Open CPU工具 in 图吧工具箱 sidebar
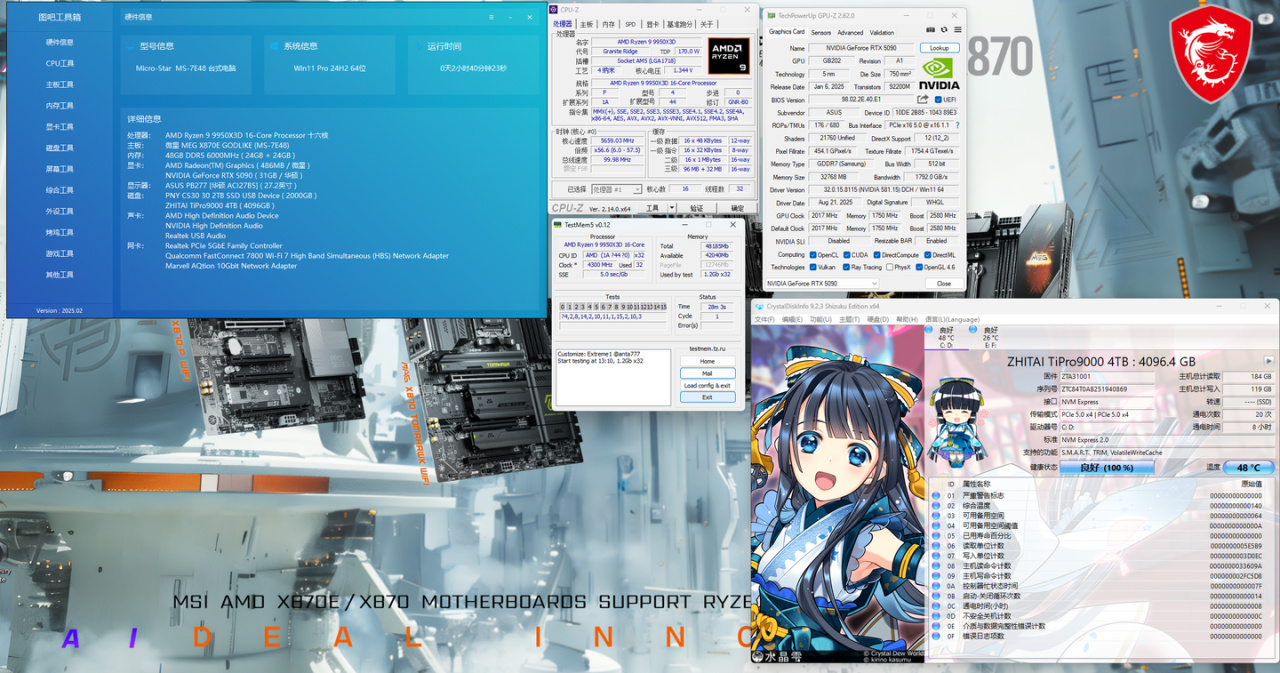 coord(60,63)
